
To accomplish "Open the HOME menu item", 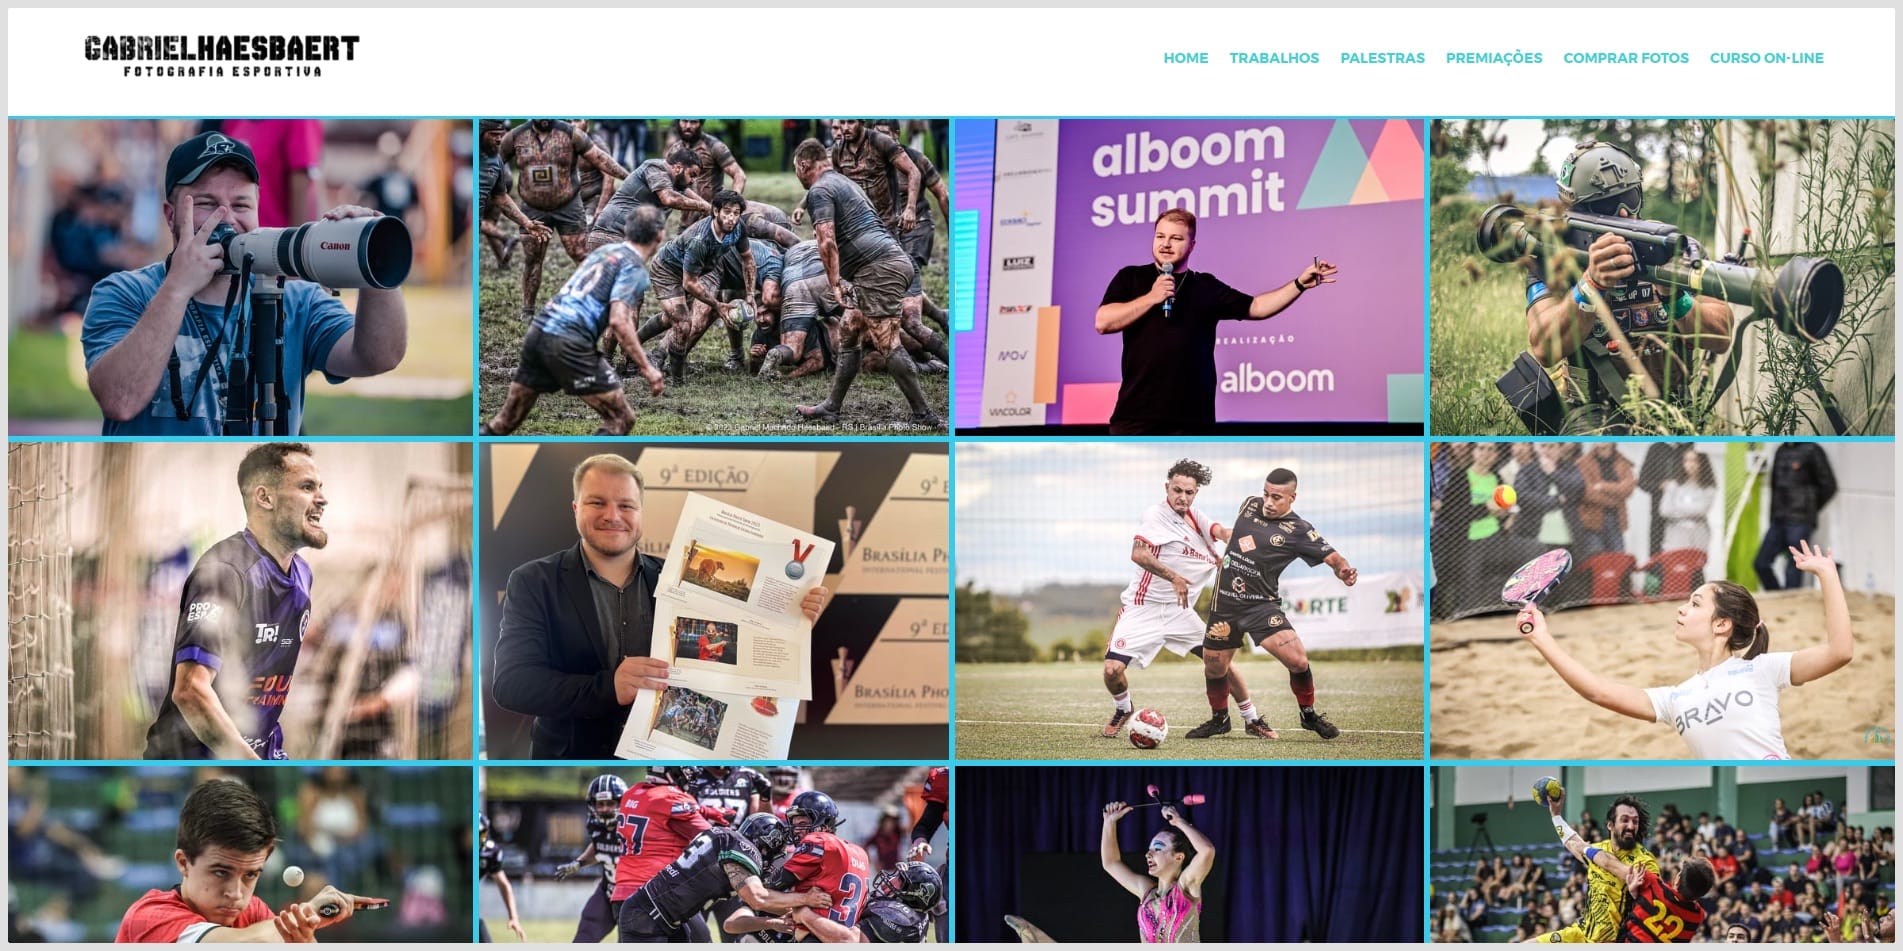I will click(1185, 58).
